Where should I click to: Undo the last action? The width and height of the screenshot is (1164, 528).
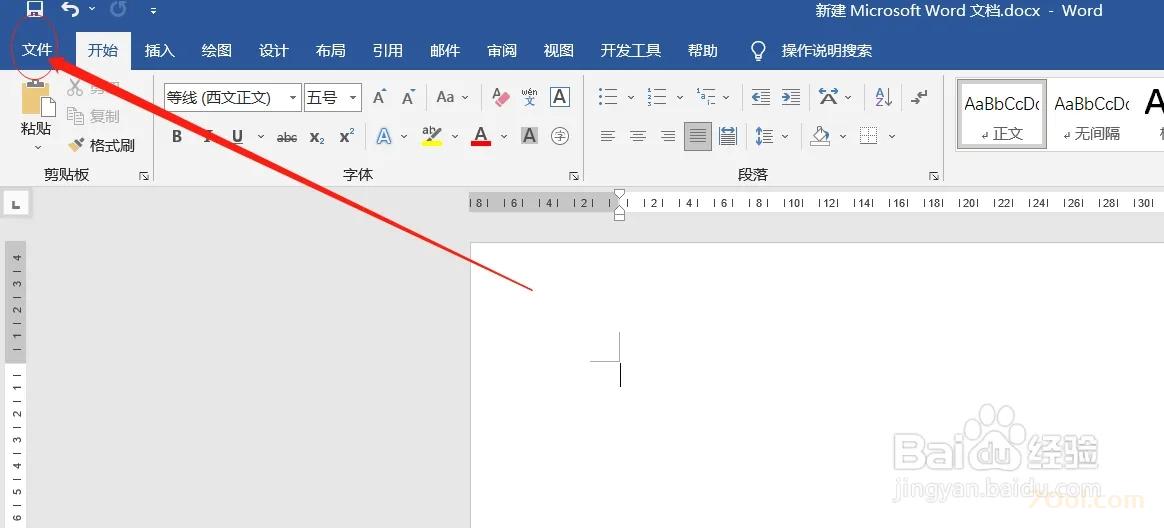[70, 10]
